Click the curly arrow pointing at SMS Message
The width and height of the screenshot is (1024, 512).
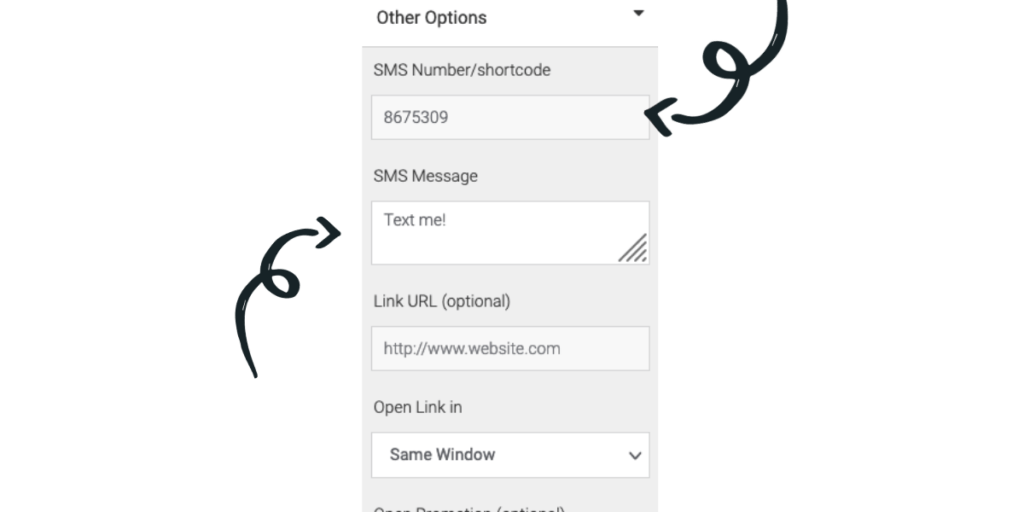click(287, 297)
